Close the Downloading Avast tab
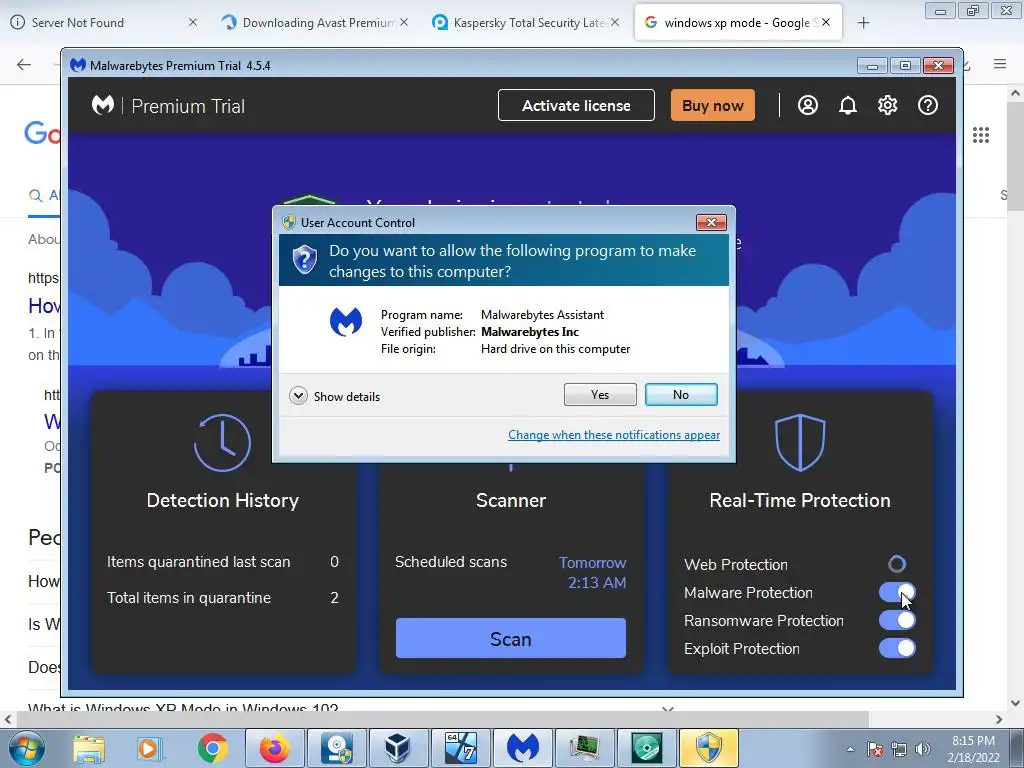The width and height of the screenshot is (1024, 768). click(x=404, y=22)
